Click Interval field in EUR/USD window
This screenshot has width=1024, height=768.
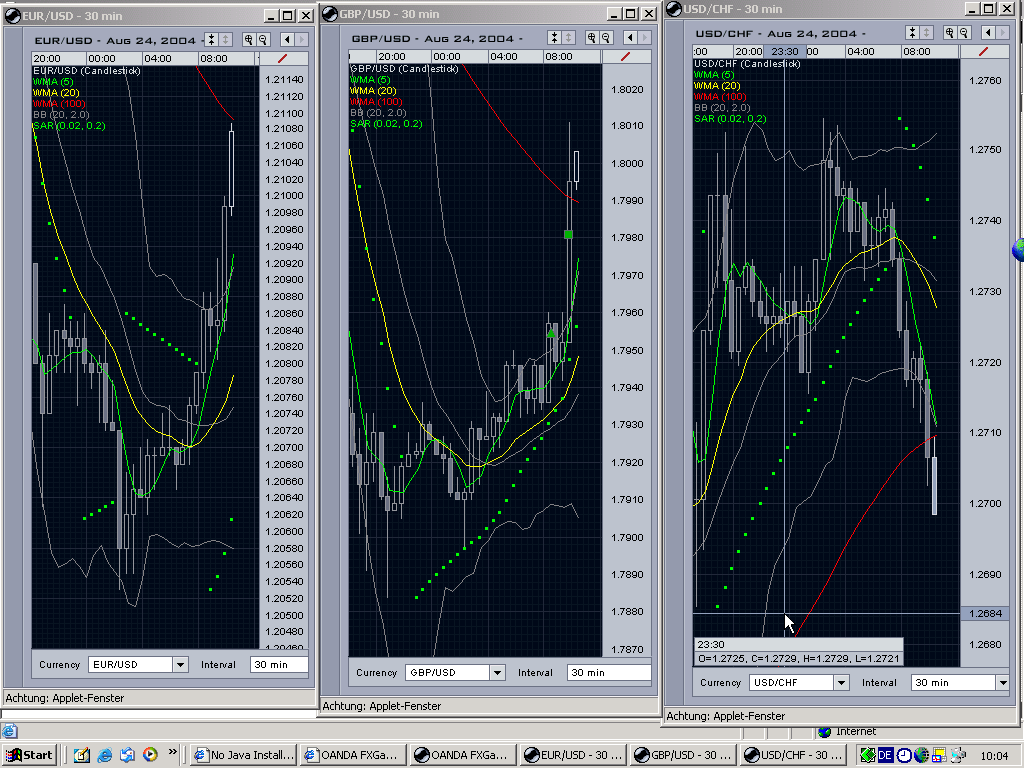279,665
